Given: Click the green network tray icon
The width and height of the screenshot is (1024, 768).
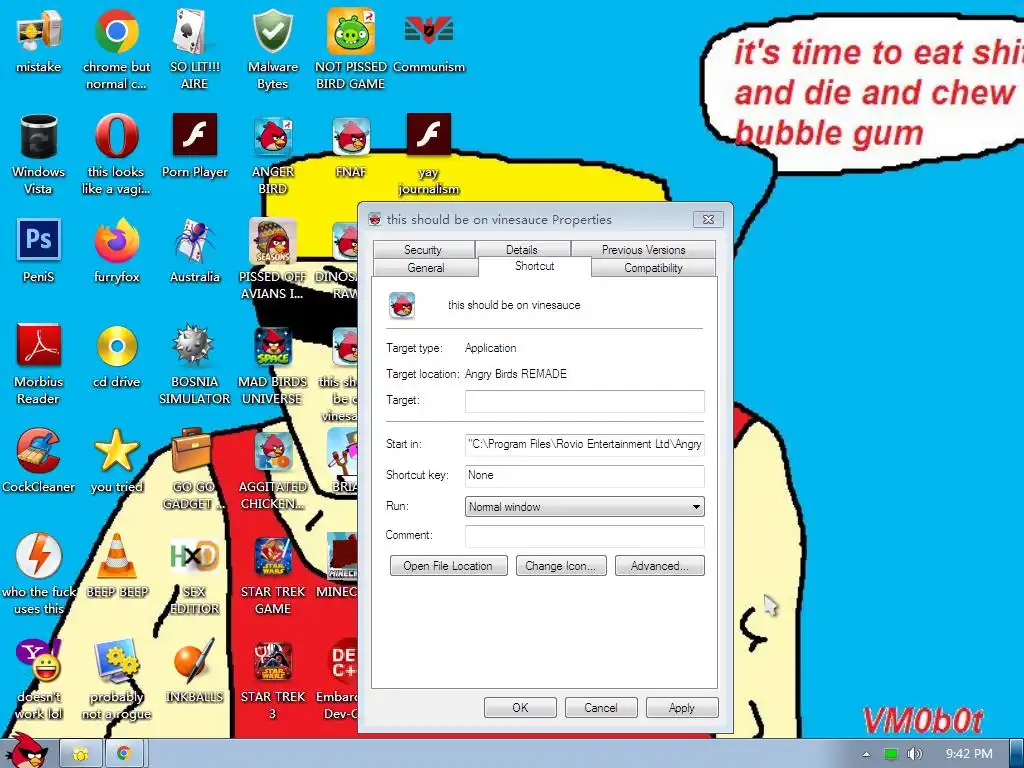Looking at the screenshot, I should coord(891,754).
